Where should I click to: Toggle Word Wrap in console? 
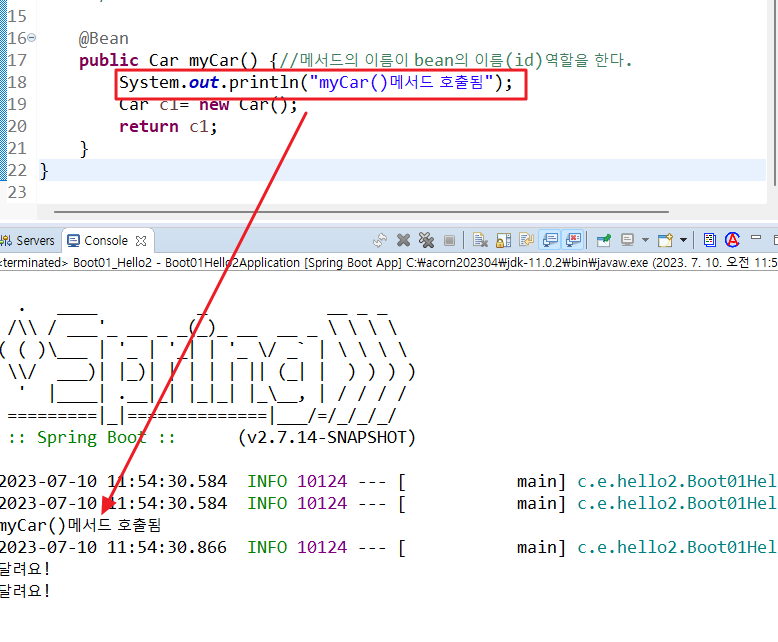pyautogui.click(x=526, y=241)
